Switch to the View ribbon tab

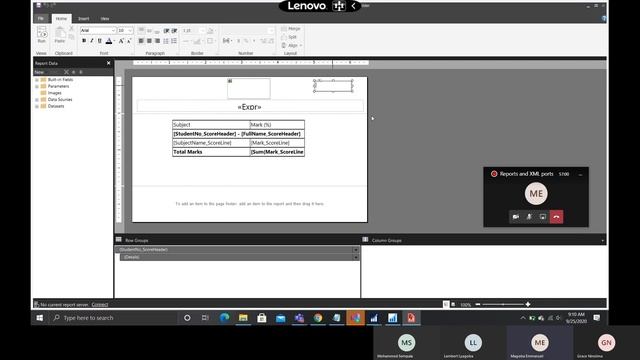[105, 18]
